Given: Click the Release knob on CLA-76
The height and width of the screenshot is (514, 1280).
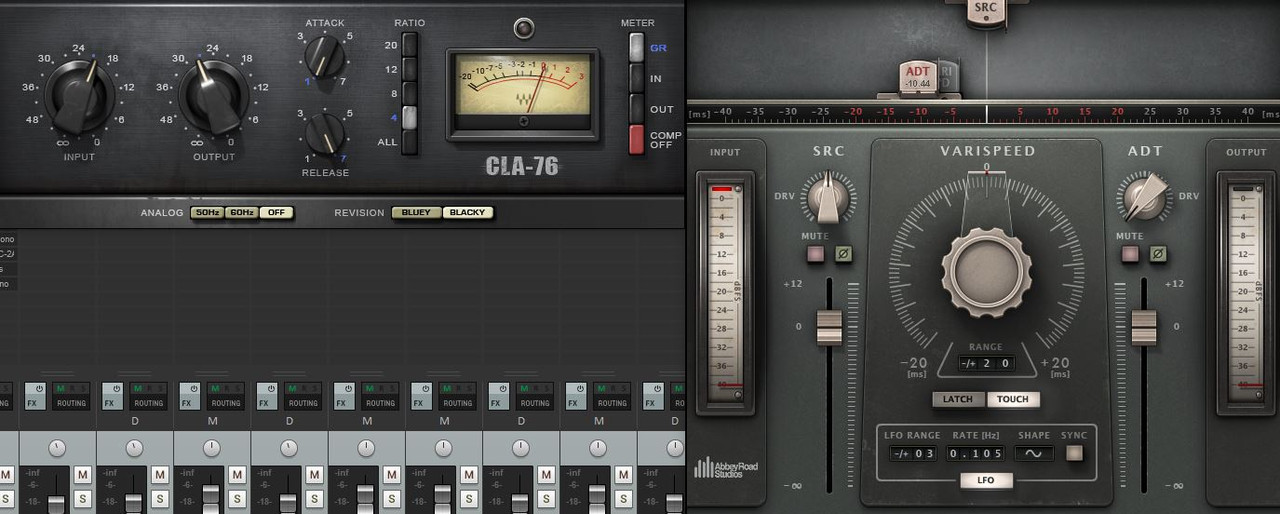Looking at the screenshot, I should (x=324, y=132).
